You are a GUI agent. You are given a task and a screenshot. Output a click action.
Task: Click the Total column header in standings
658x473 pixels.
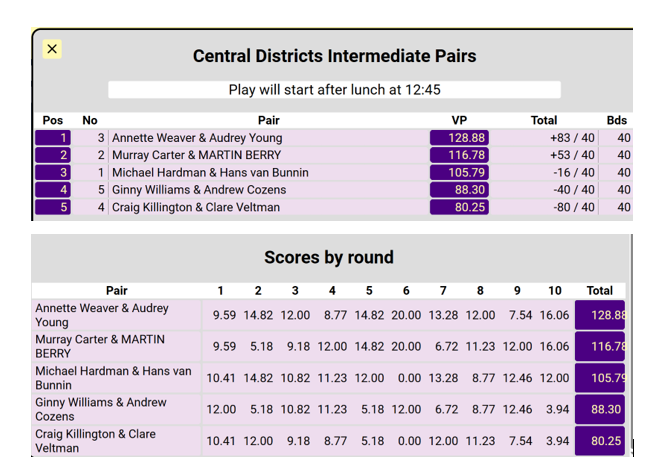[x=544, y=120]
